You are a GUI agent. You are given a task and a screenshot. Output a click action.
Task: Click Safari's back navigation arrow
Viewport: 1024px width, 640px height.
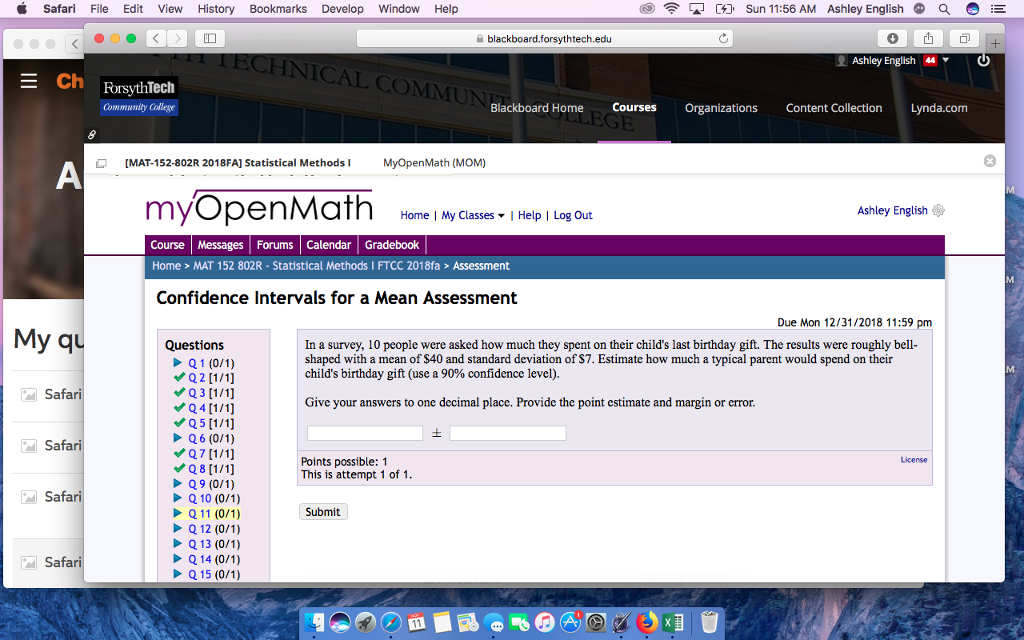click(155, 39)
